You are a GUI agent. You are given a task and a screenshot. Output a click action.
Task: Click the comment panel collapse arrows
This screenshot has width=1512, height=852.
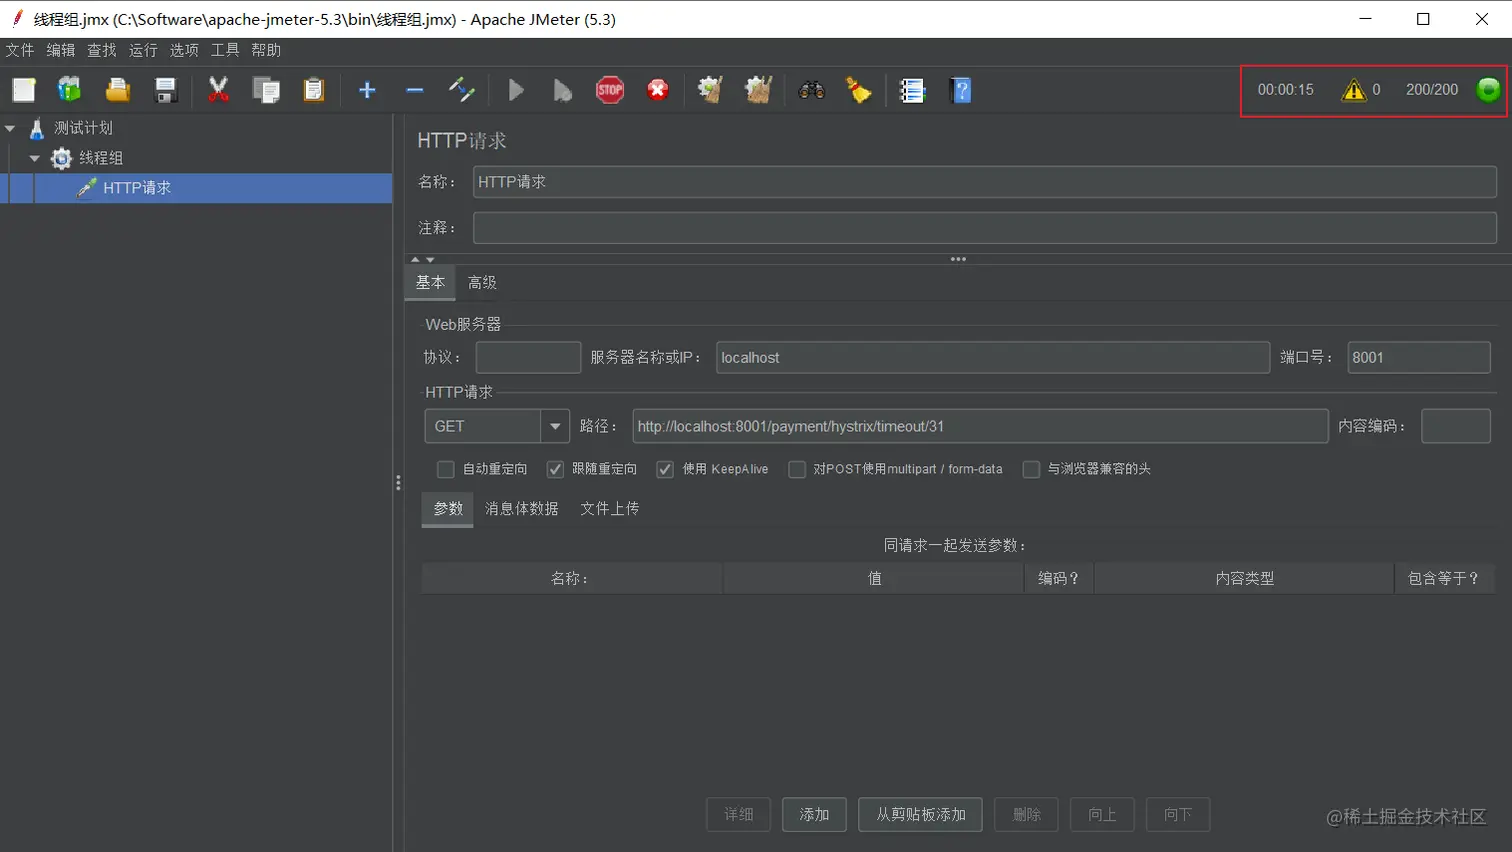[423, 259]
